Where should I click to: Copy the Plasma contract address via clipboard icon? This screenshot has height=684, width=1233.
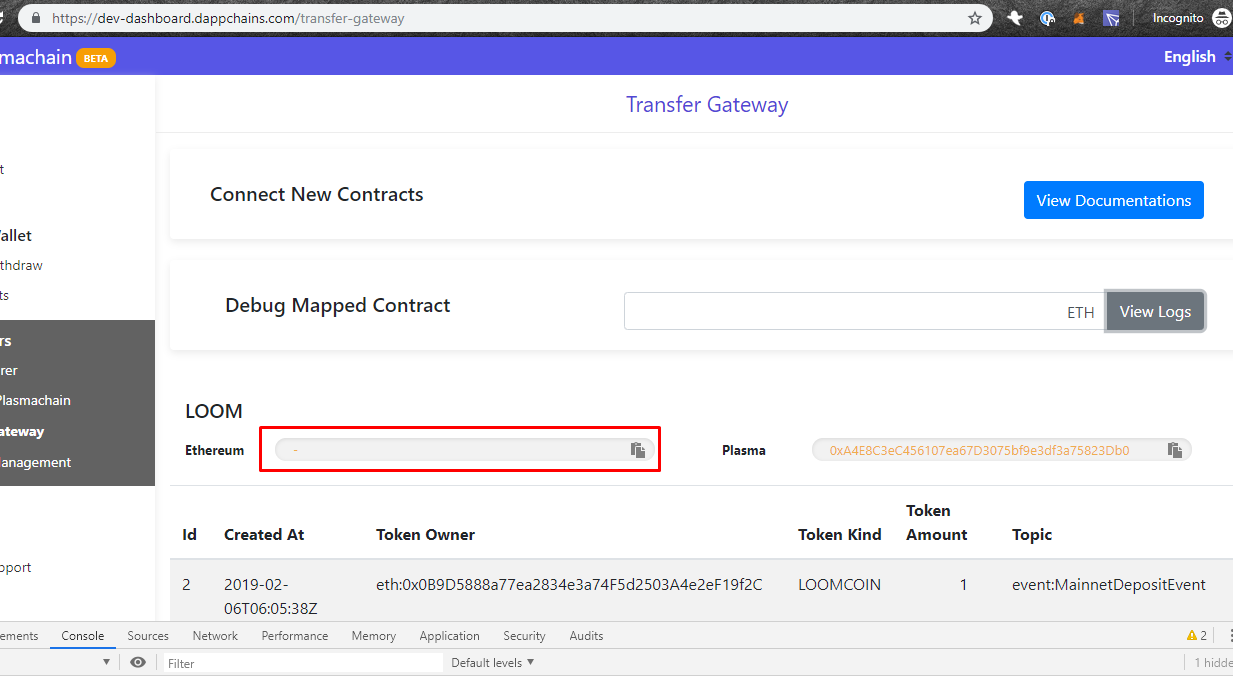coord(1175,449)
